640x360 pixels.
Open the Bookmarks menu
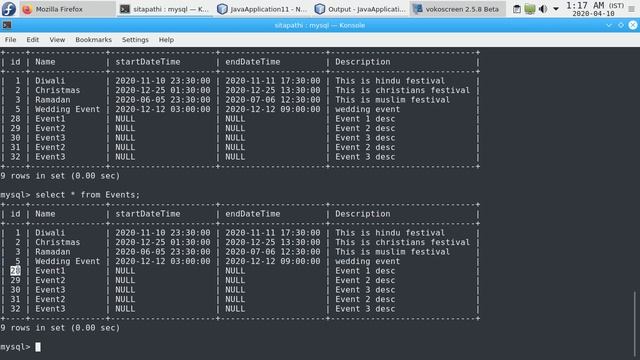(x=93, y=40)
